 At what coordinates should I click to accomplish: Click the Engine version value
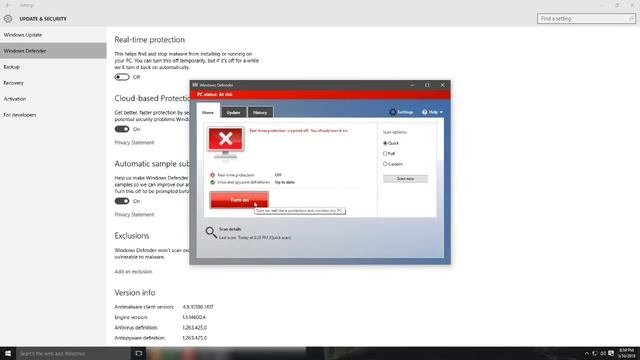click(x=194, y=317)
